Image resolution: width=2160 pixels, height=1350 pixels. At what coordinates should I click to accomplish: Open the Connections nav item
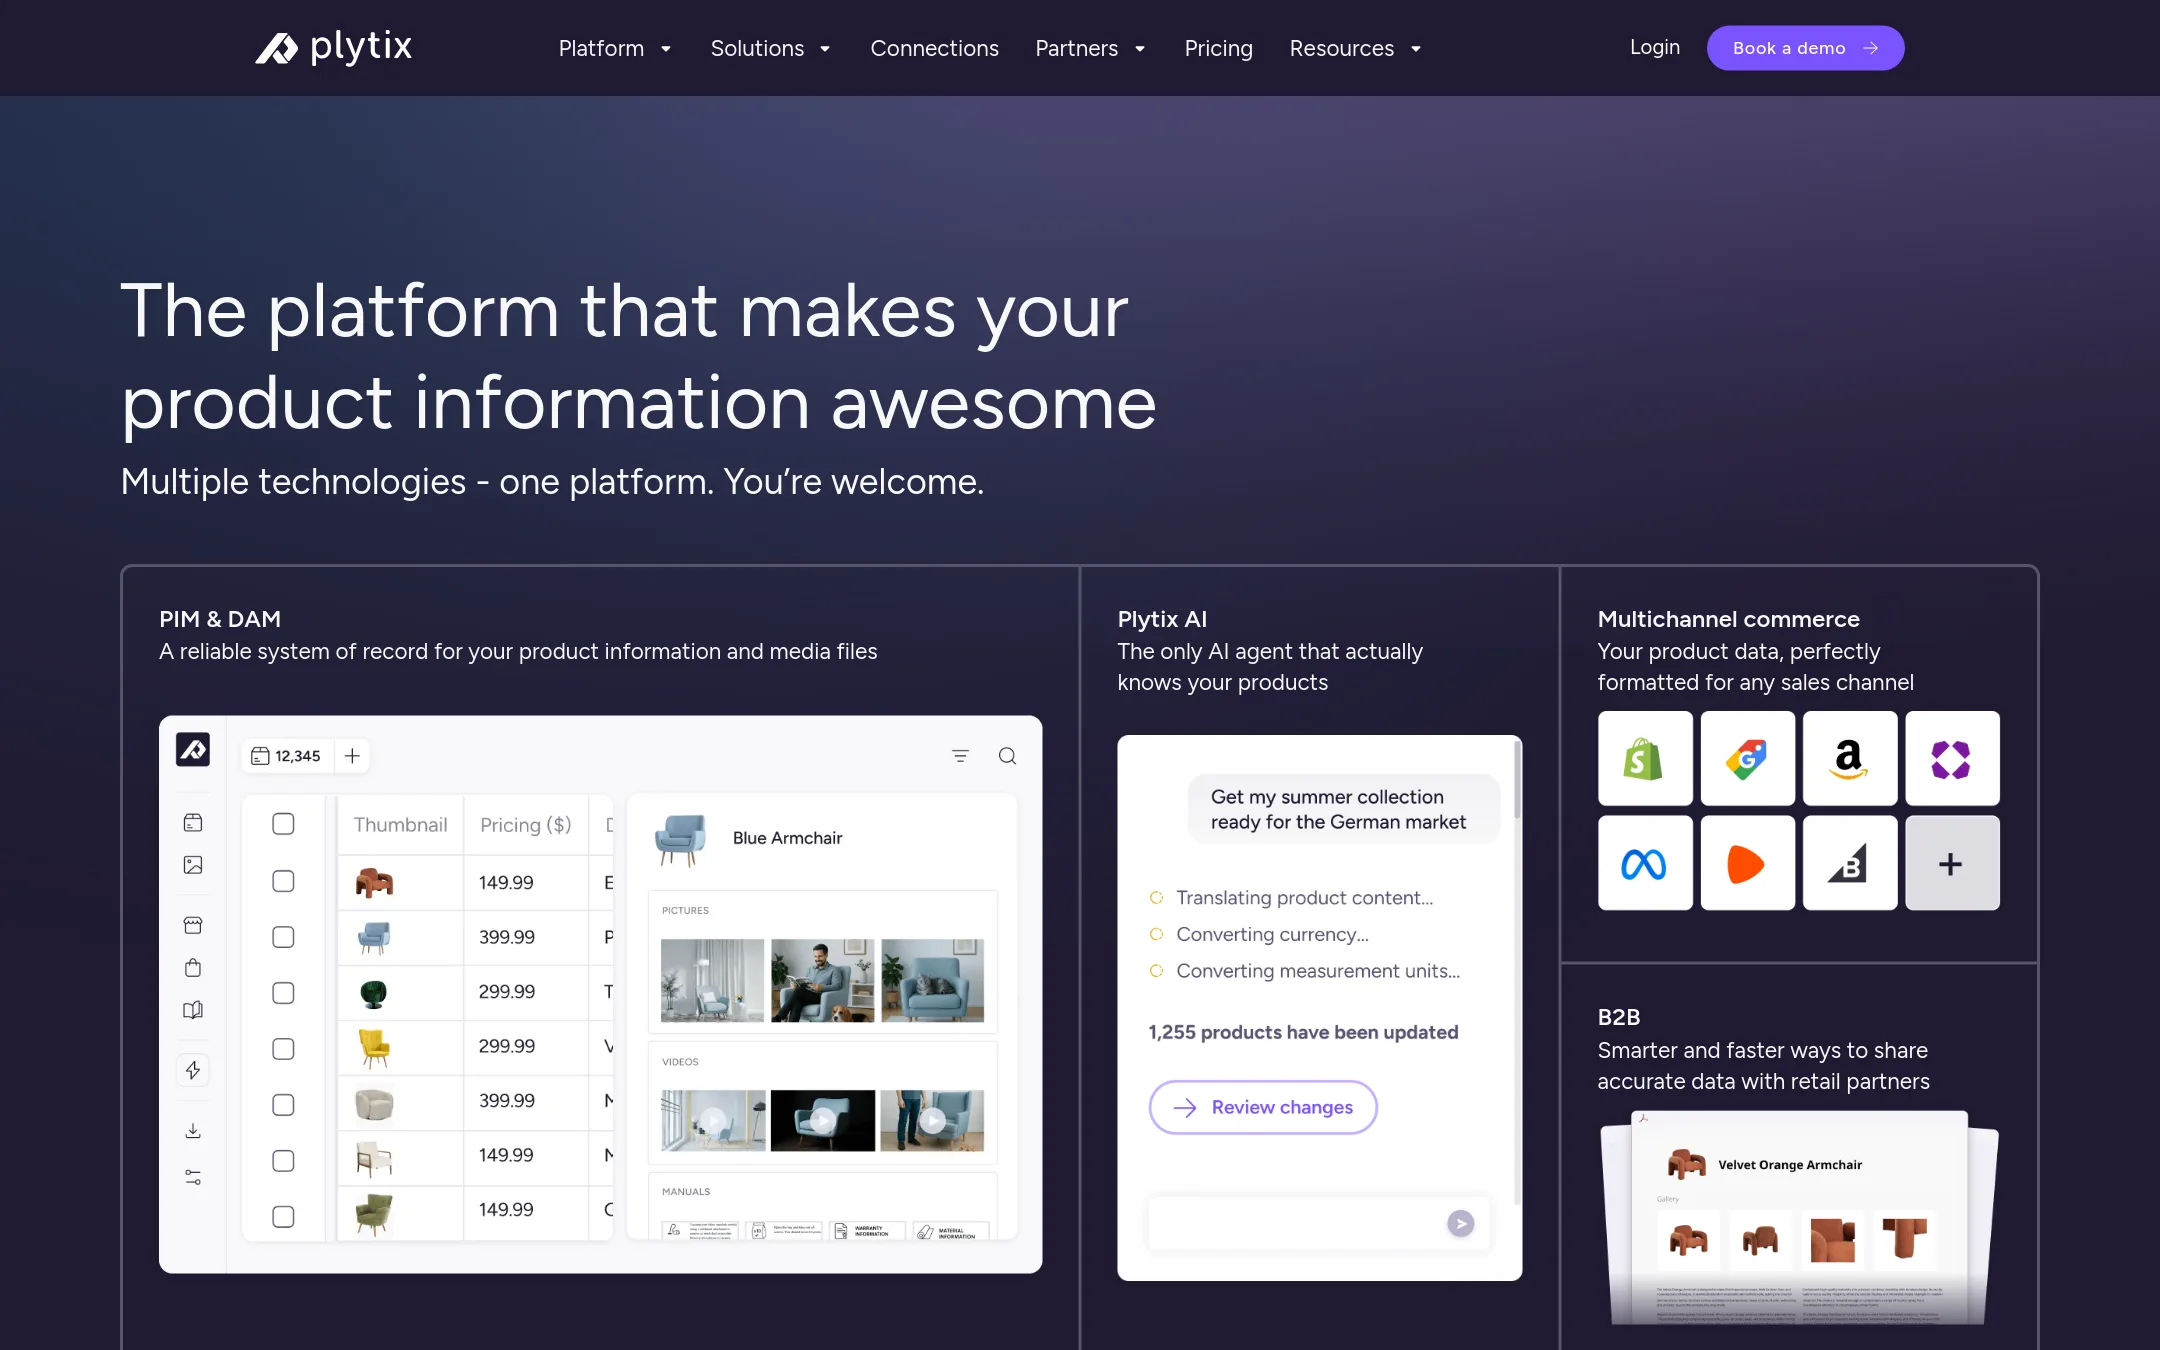click(934, 48)
